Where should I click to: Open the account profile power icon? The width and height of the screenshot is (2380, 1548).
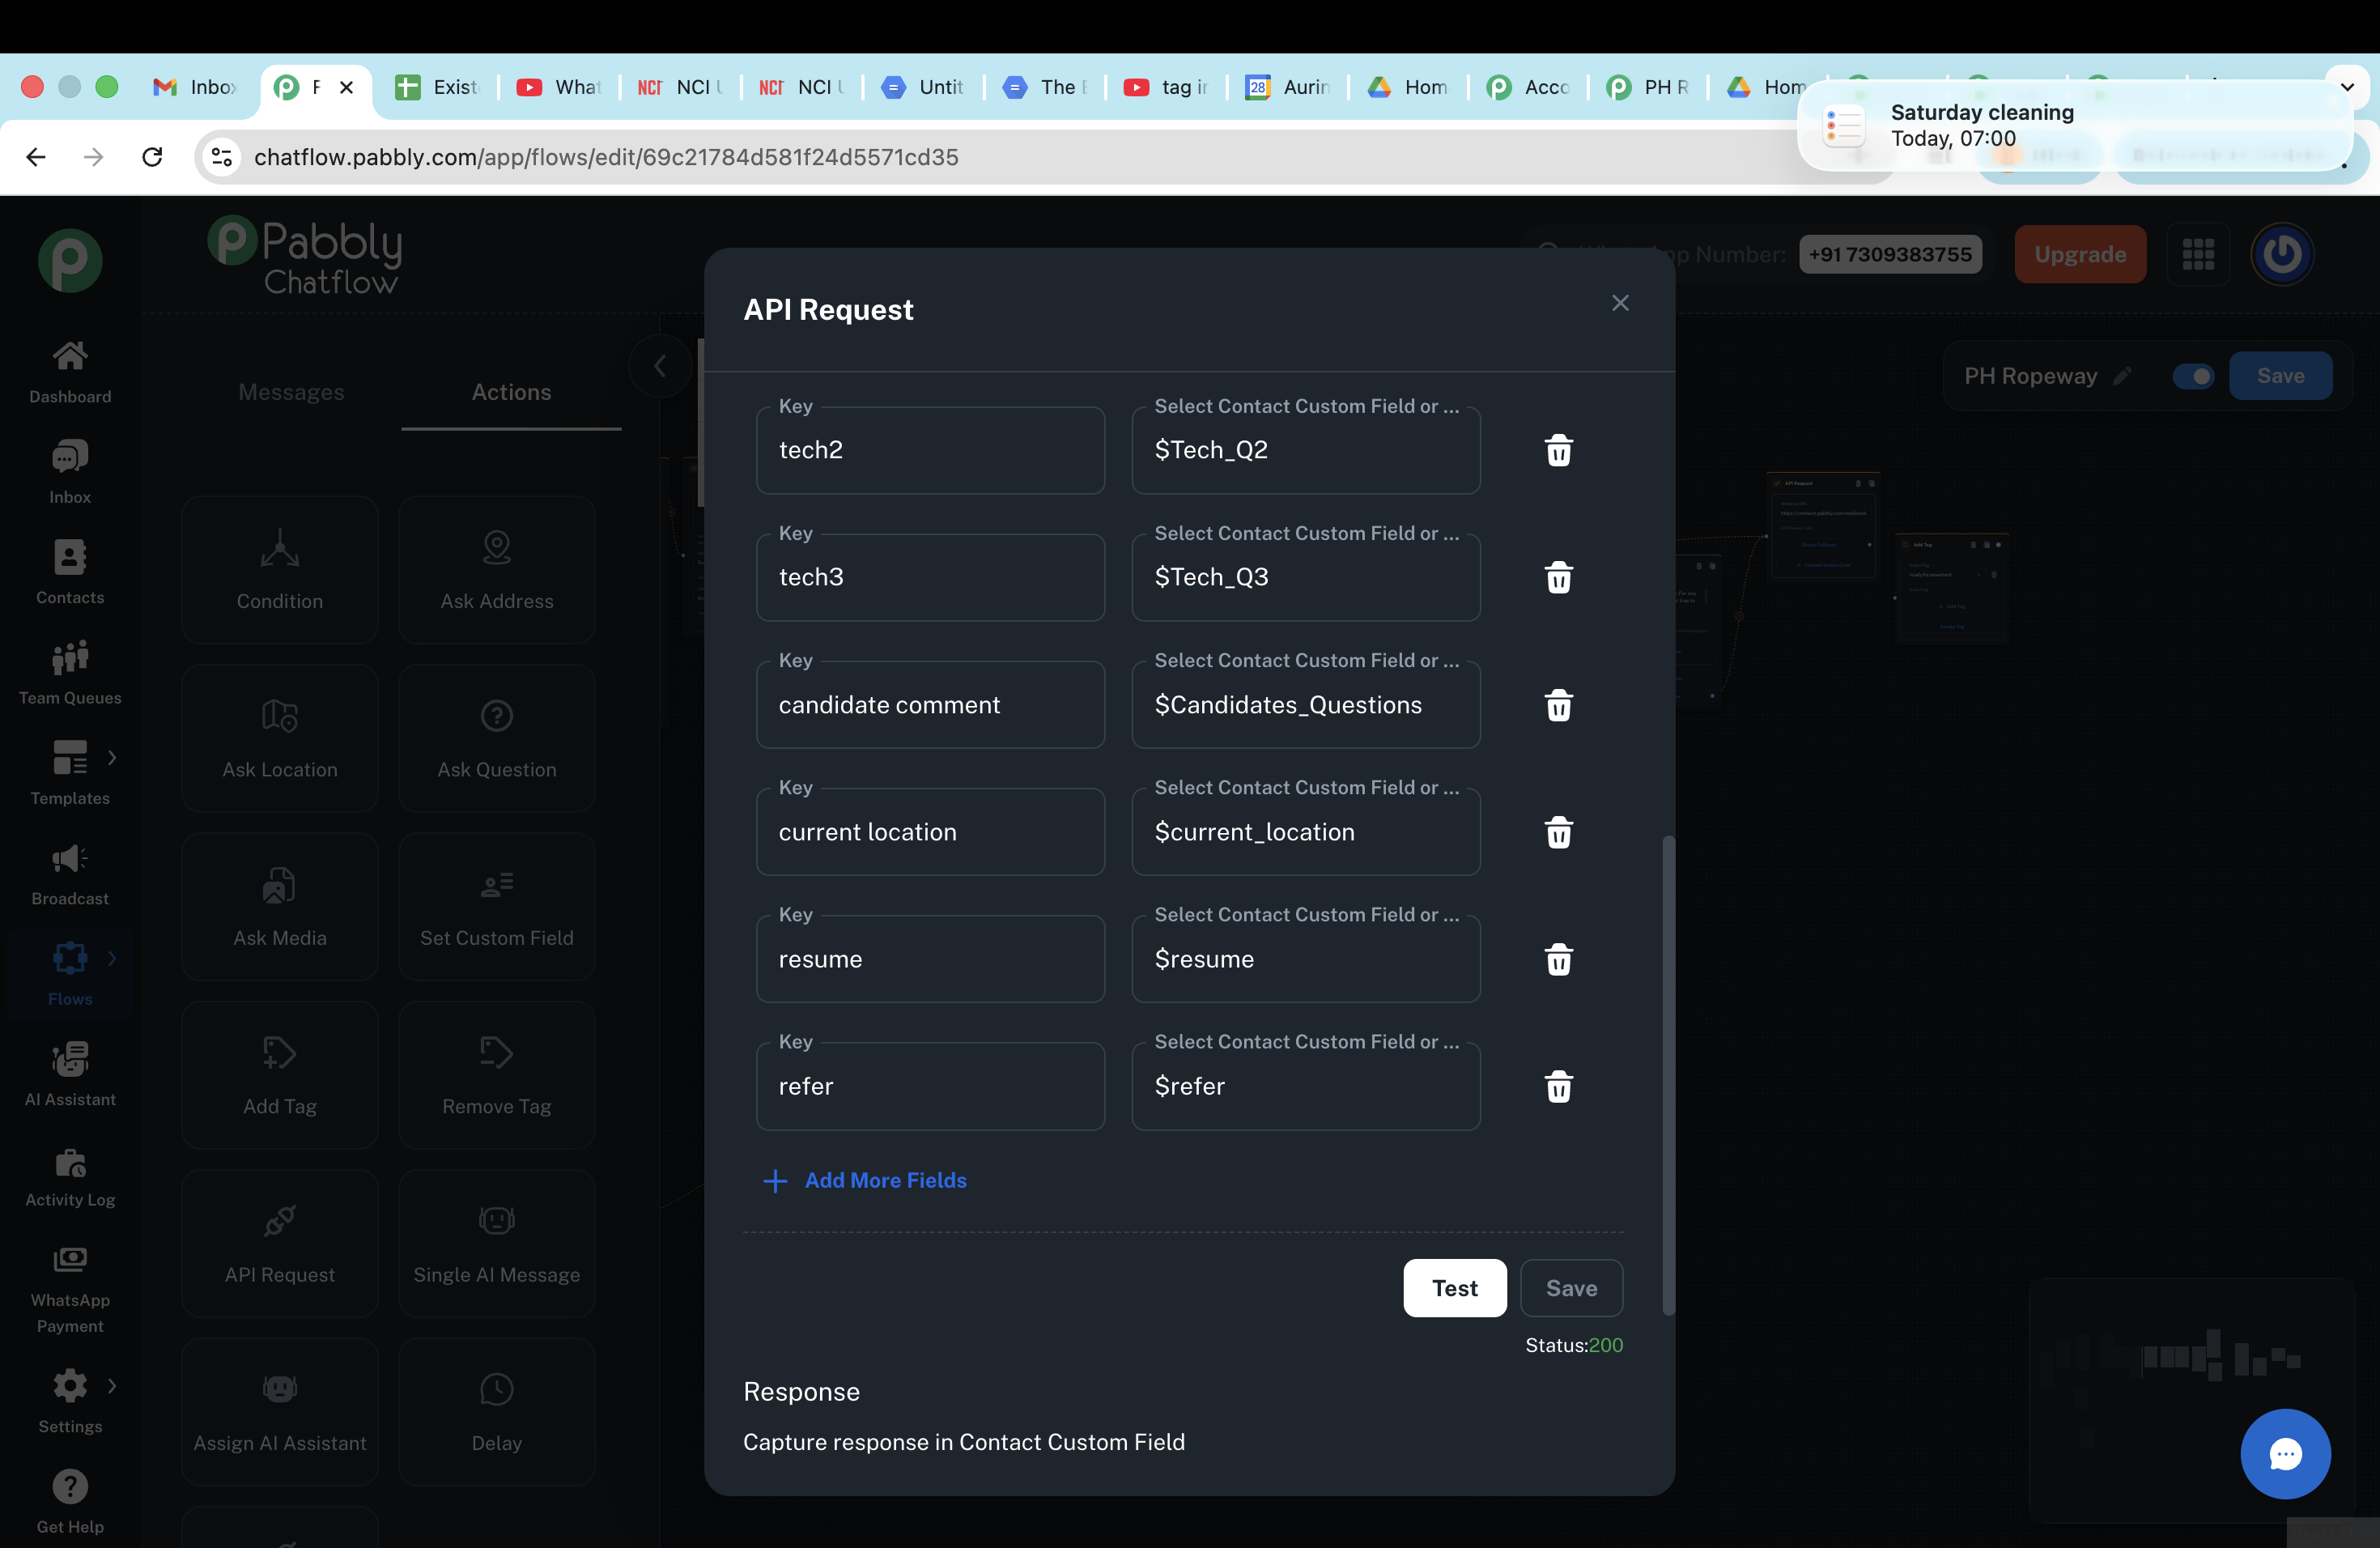(x=2282, y=254)
